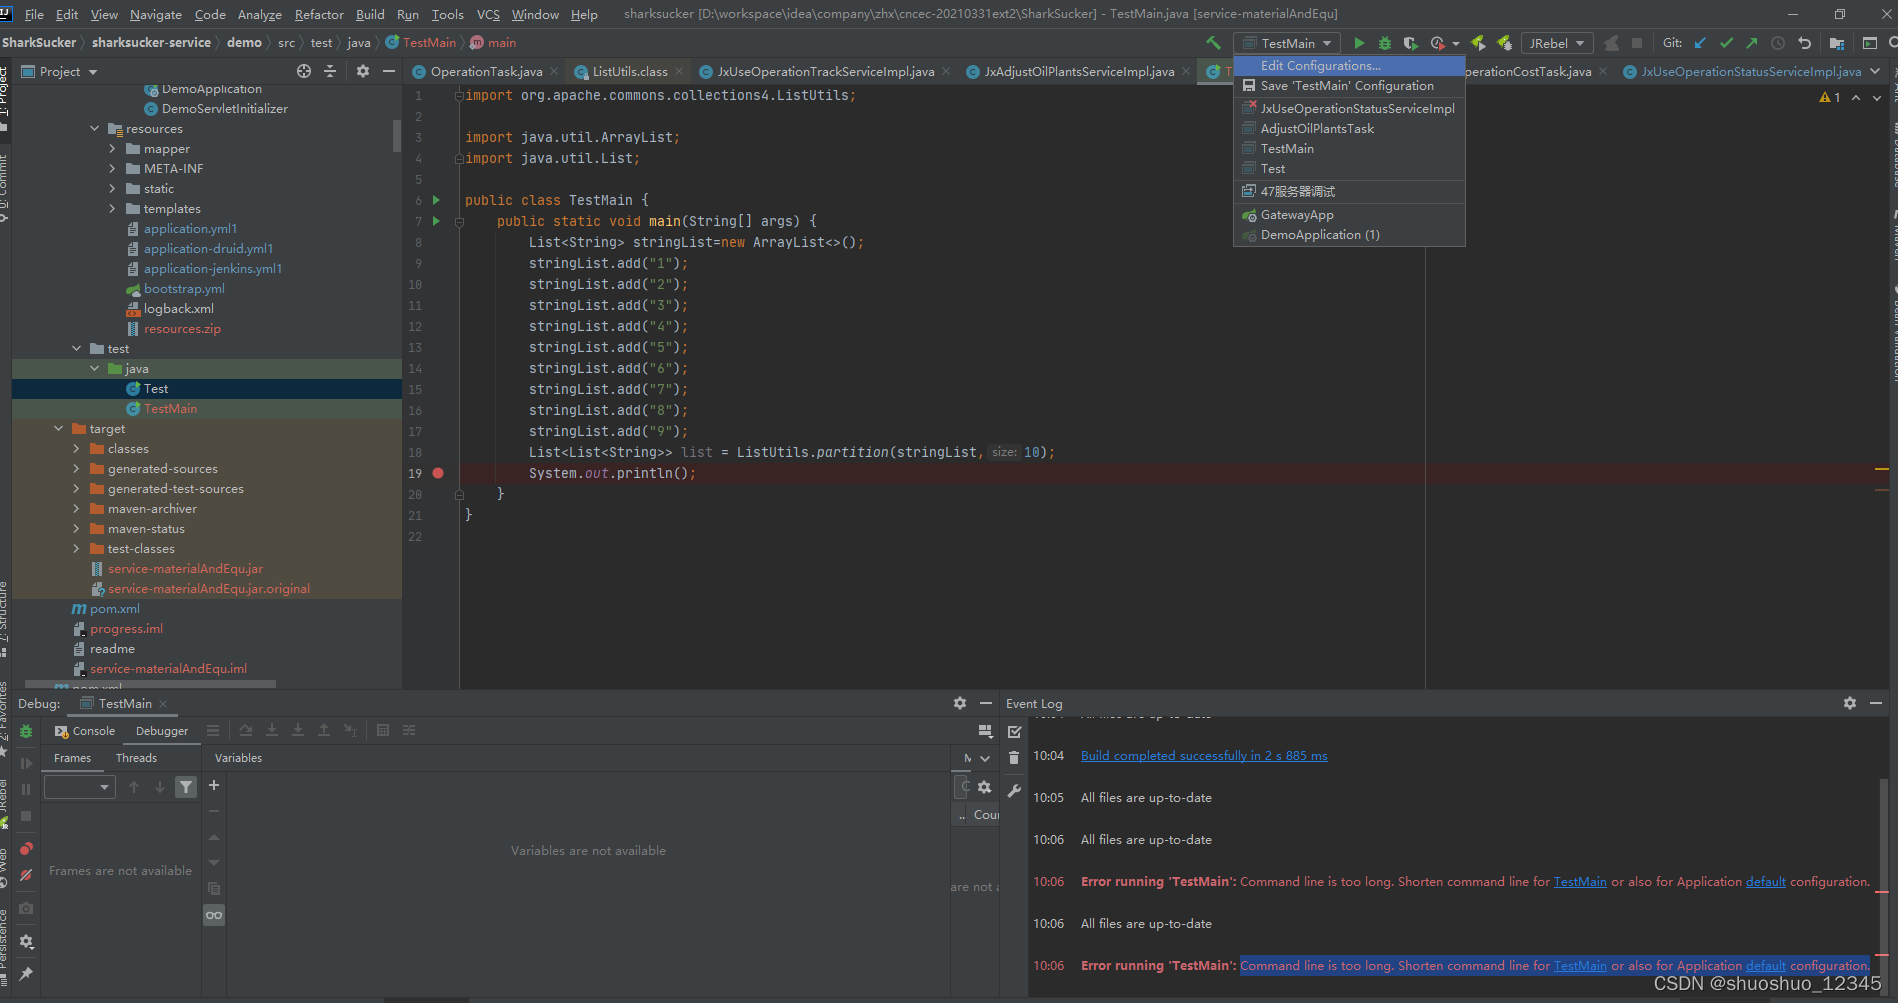This screenshot has height=1003, width=1898.
Task: Rollback changes with the undo arrow icon
Action: (x=1805, y=43)
